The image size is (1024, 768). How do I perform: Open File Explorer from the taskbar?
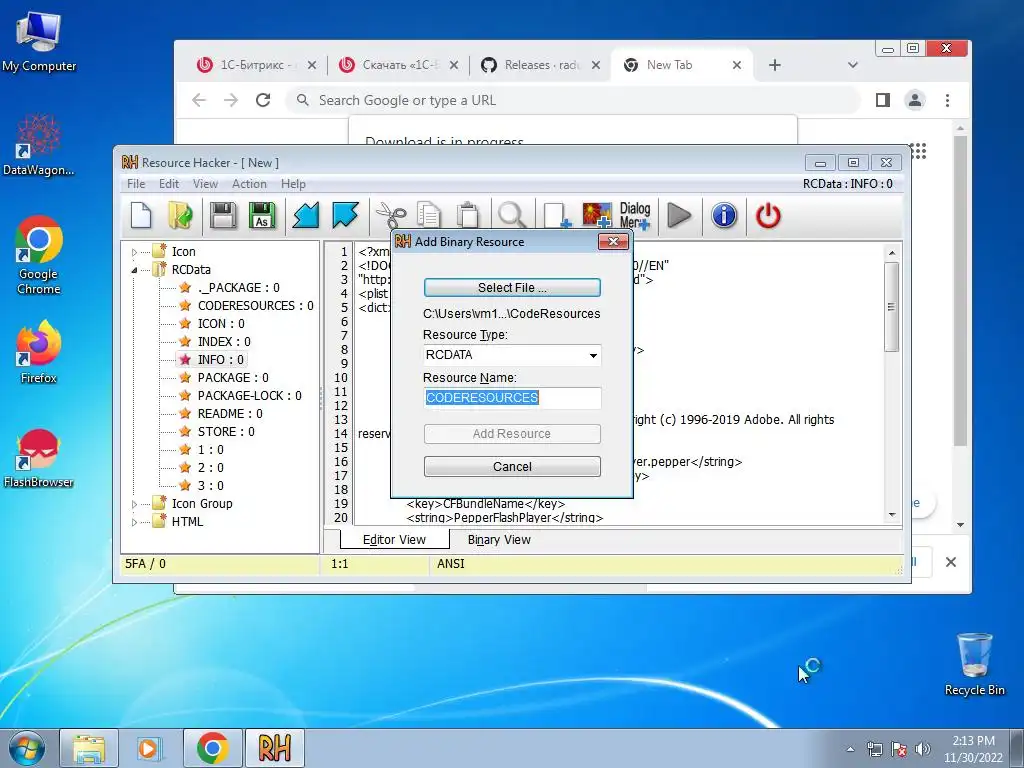pos(89,748)
